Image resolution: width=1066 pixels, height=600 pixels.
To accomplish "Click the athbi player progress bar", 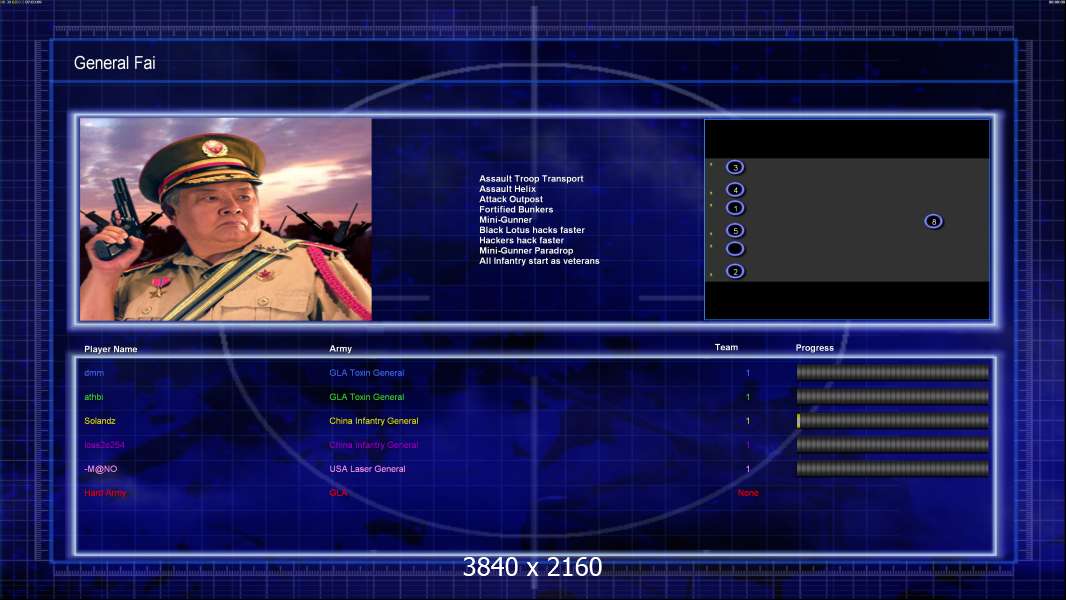I will pyautogui.click(x=893, y=396).
